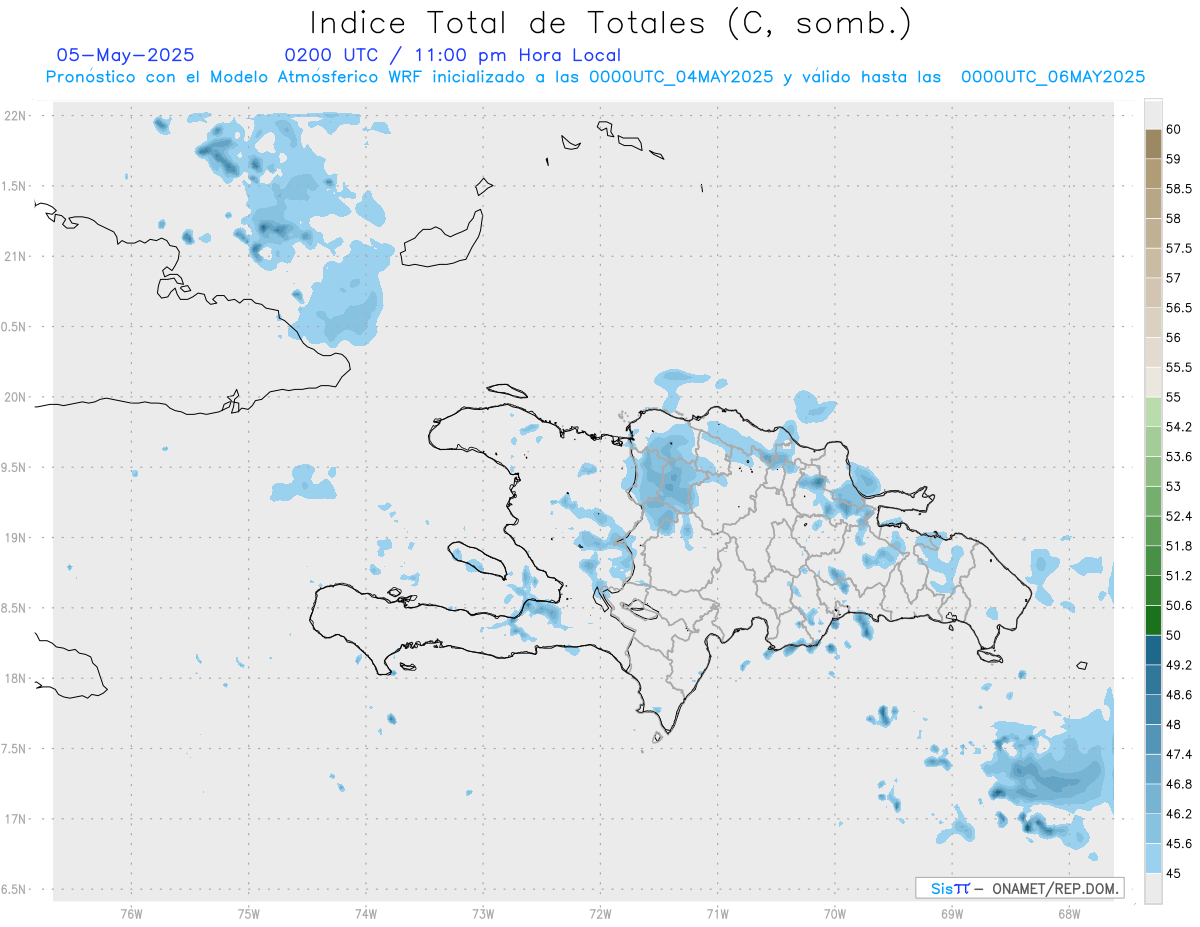Click the "18N" latitude label
This screenshot has height=927, width=1200.
pos(15,678)
